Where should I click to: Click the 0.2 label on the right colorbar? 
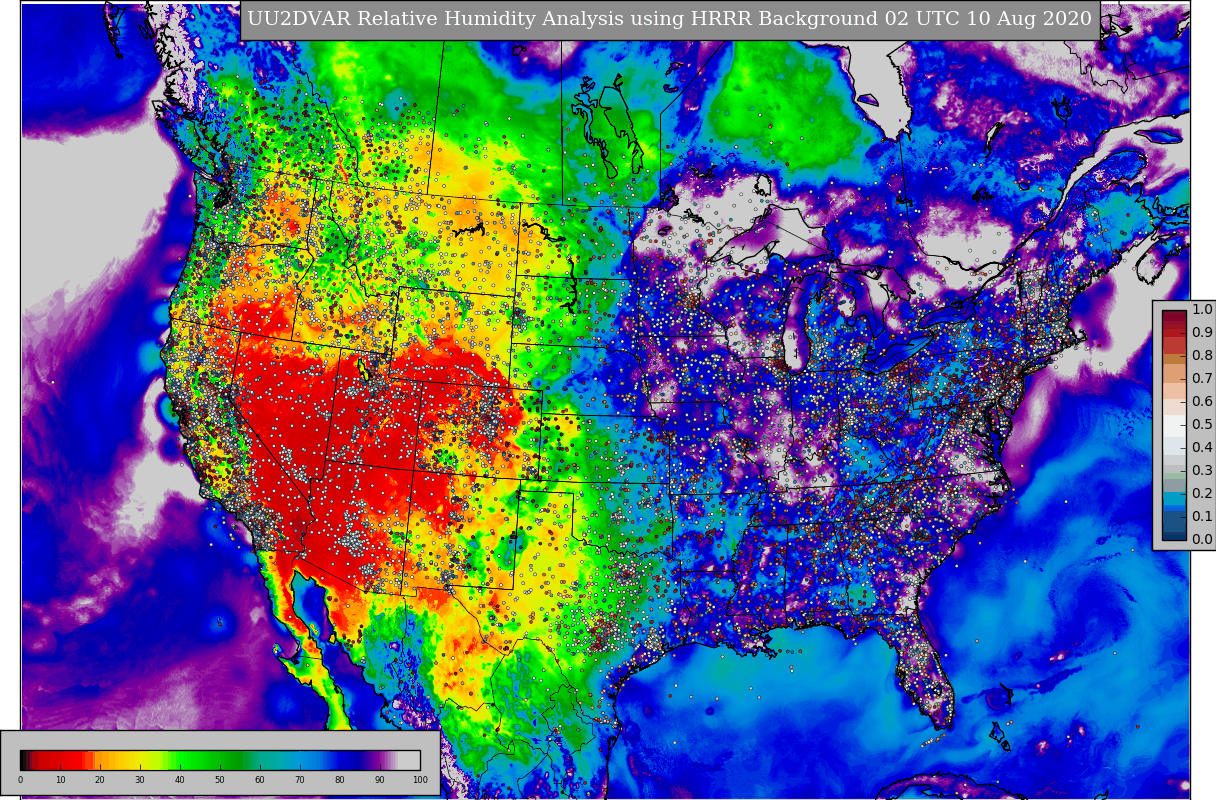pyautogui.click(x=1202, y=494)
